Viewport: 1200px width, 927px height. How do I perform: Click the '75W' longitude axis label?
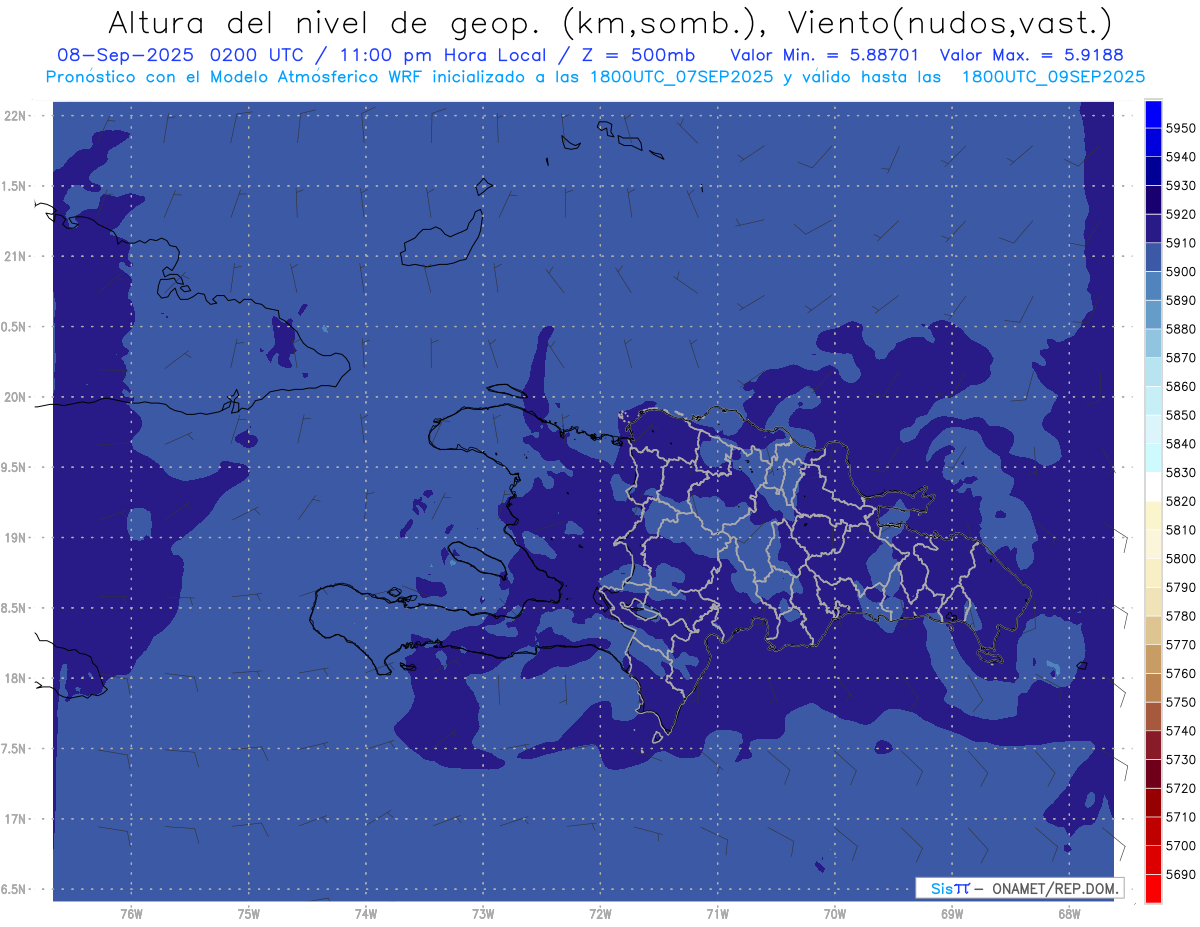[248, 914]
